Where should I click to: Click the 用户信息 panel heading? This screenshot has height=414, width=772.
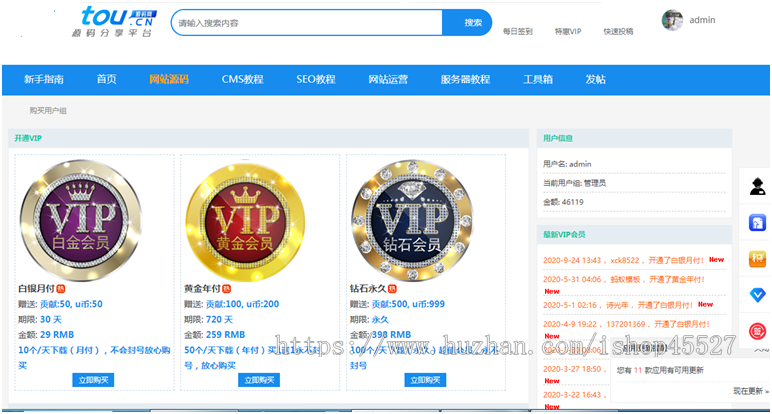pos(558,138)
